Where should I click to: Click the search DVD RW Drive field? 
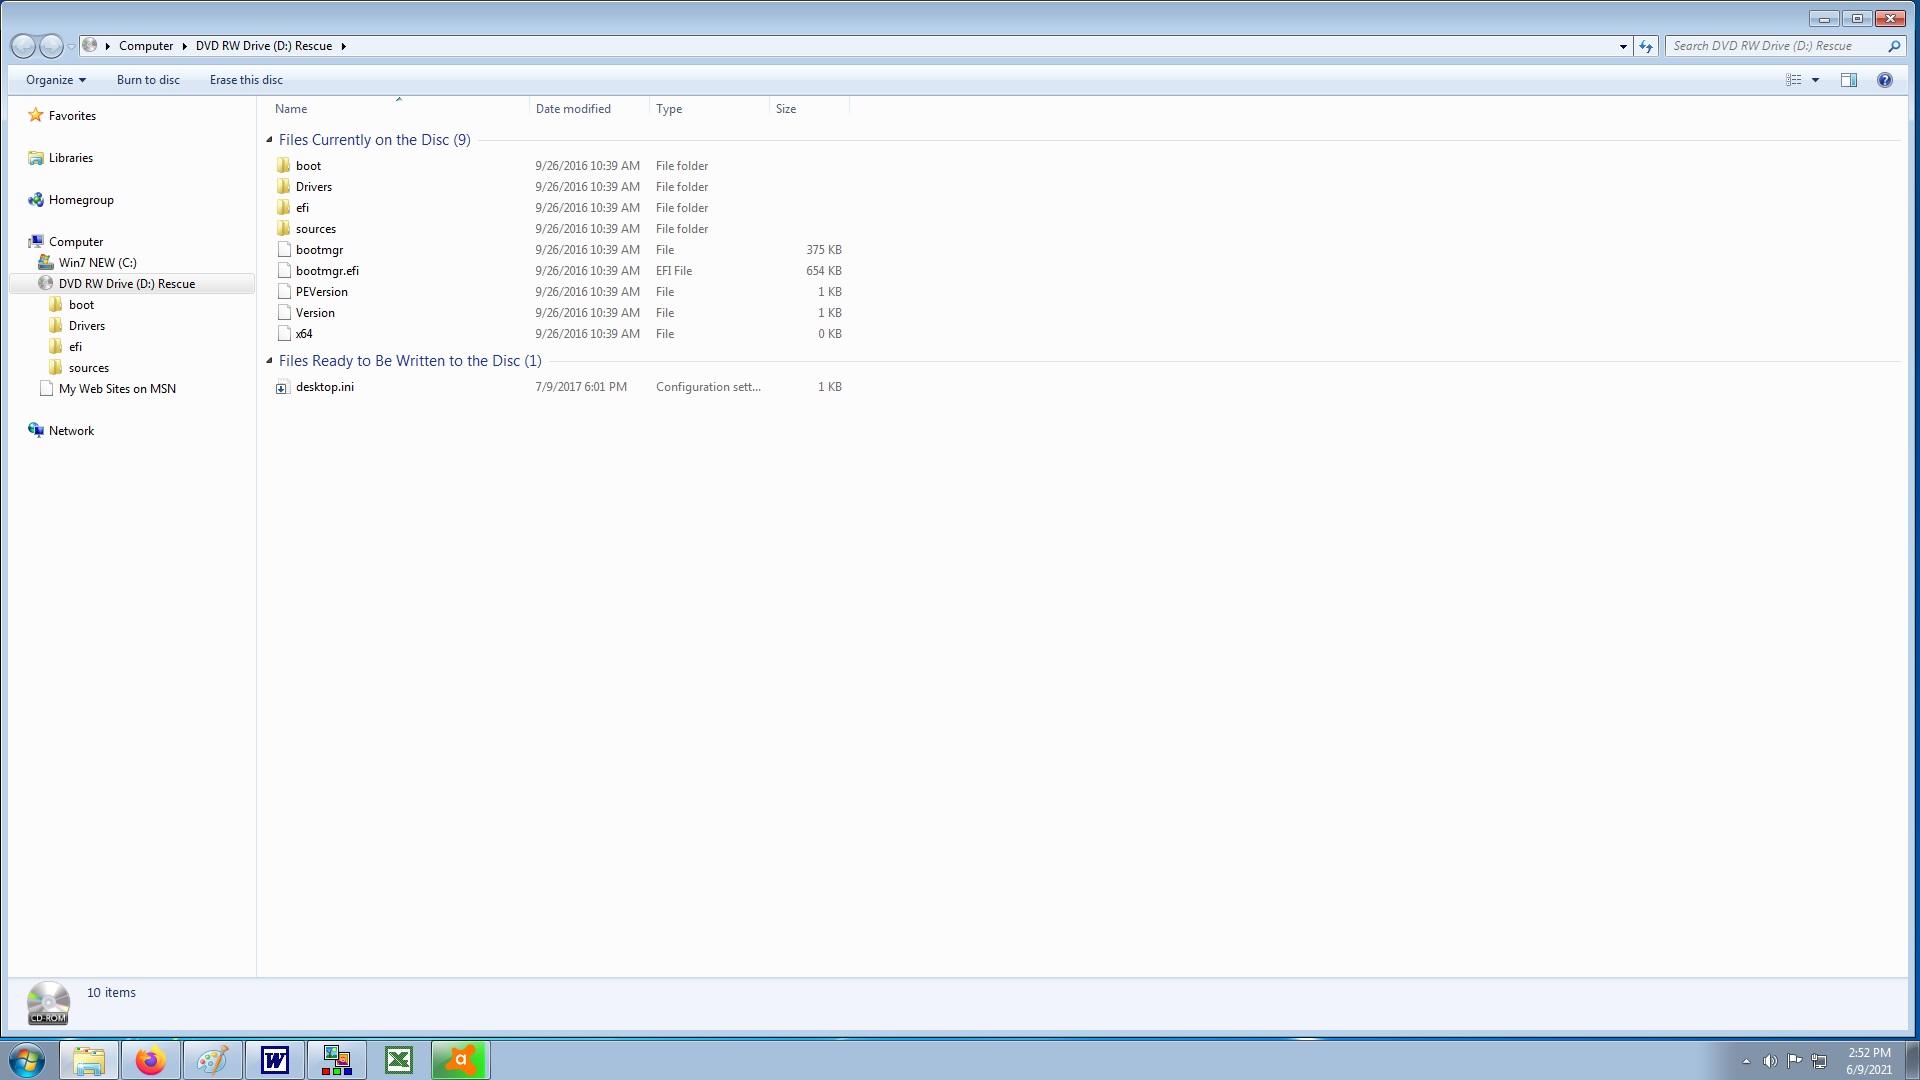coord(1770,46)
